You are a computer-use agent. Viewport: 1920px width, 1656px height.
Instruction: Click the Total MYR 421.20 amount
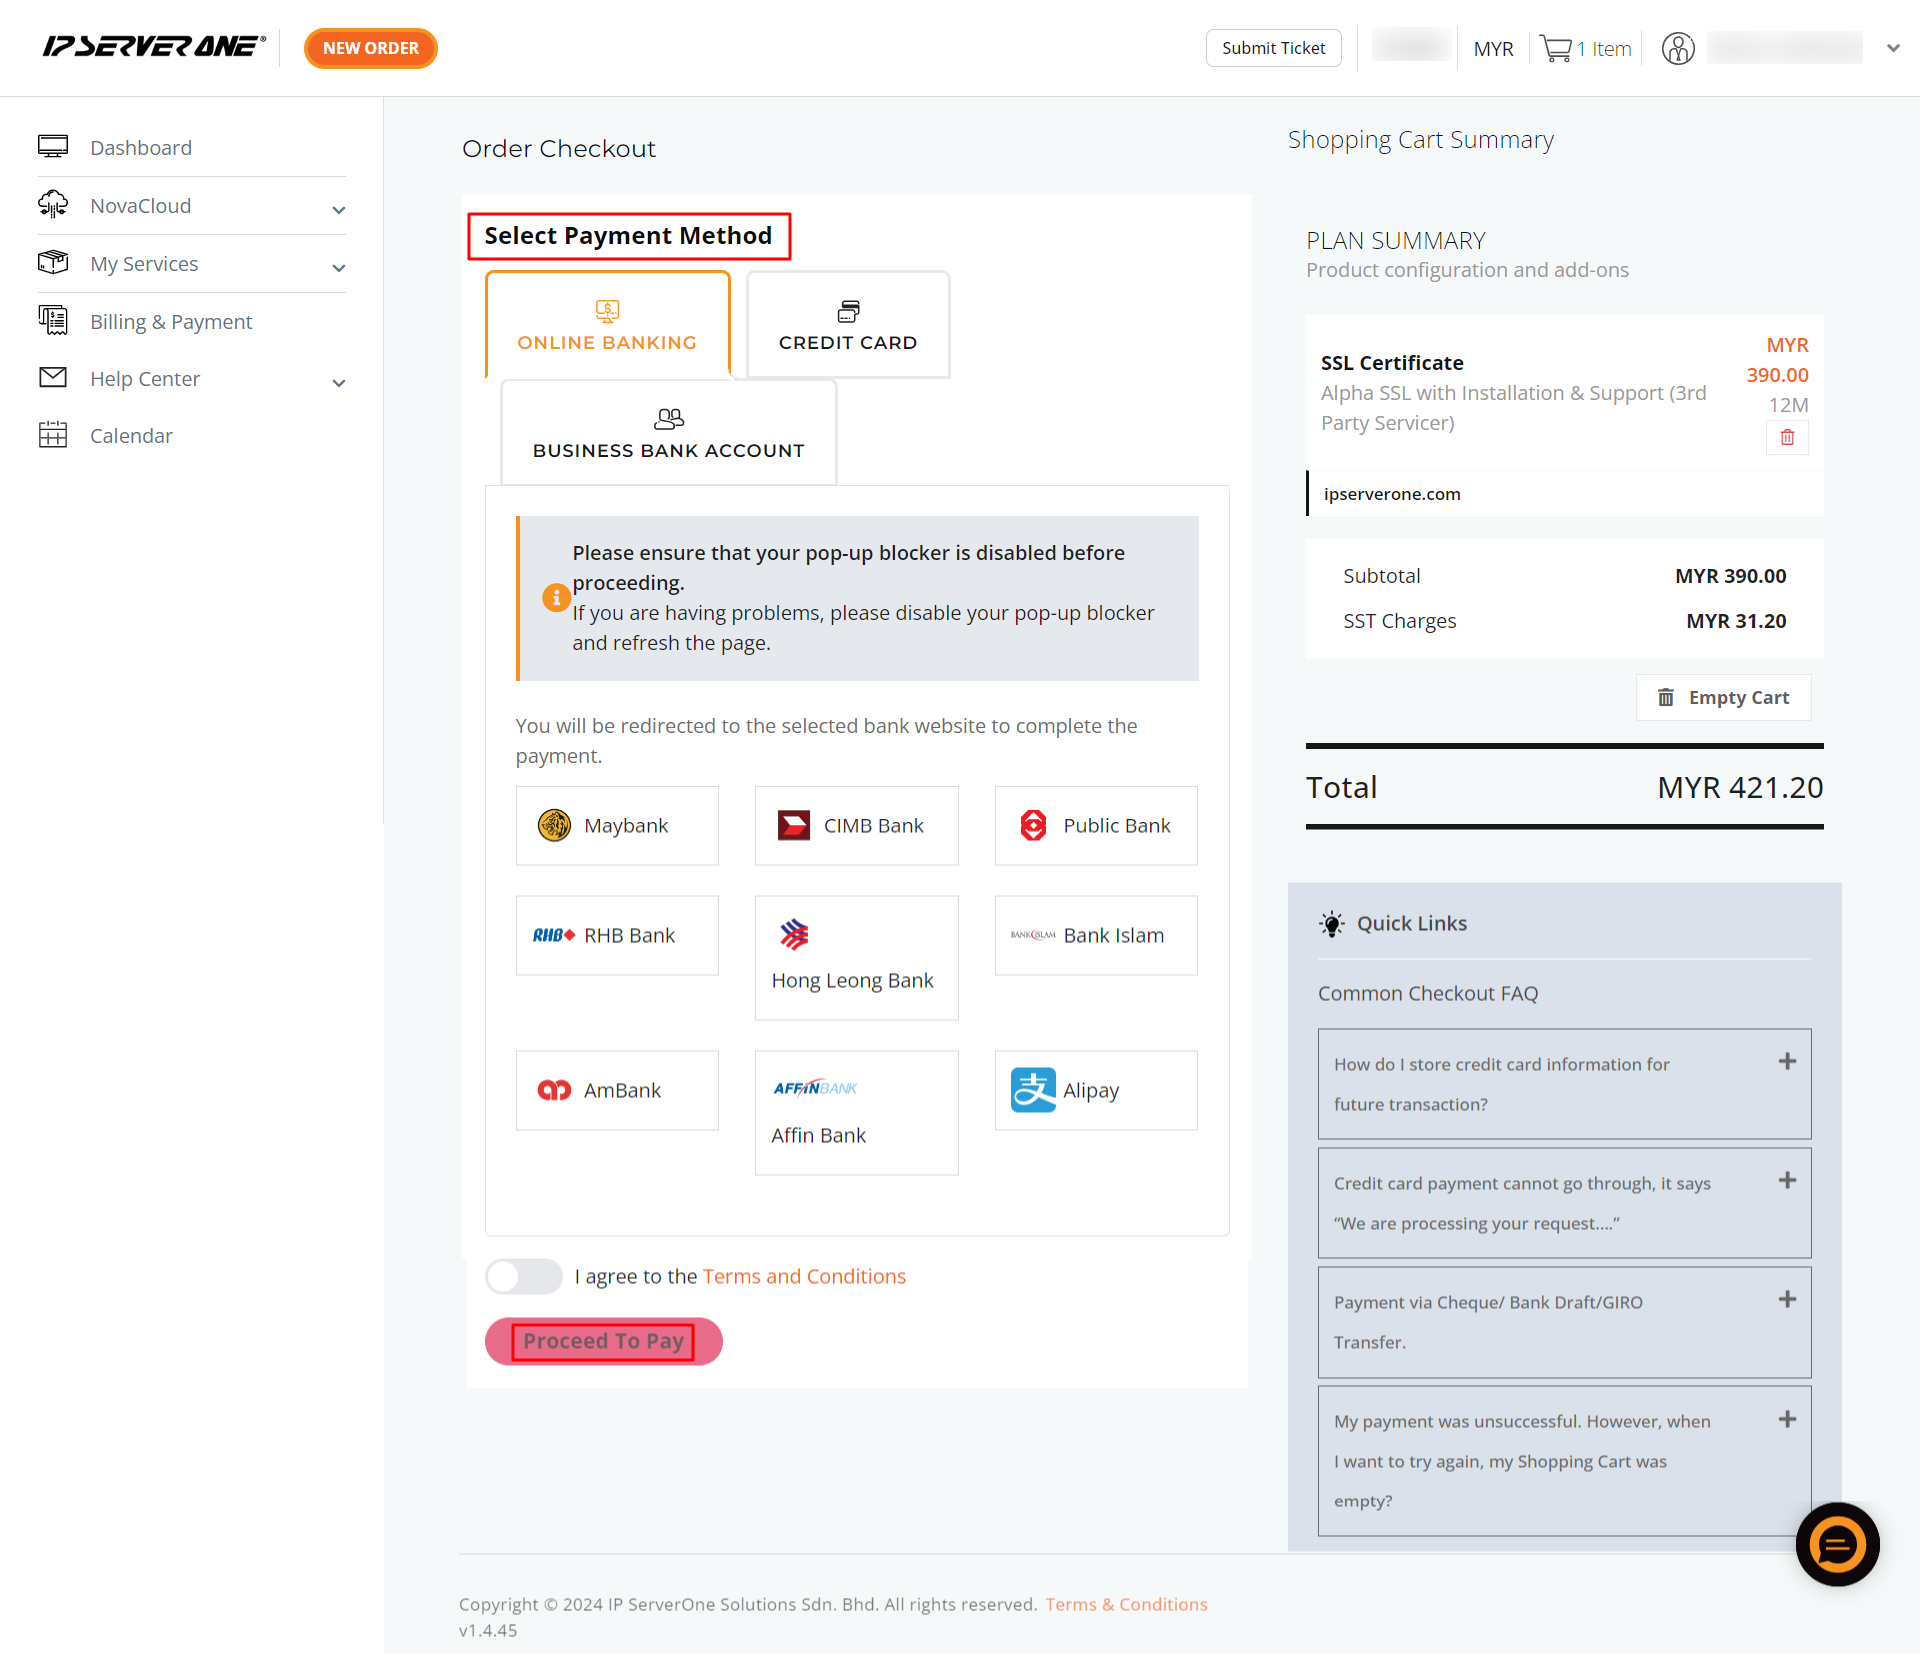click(1740, 788)
